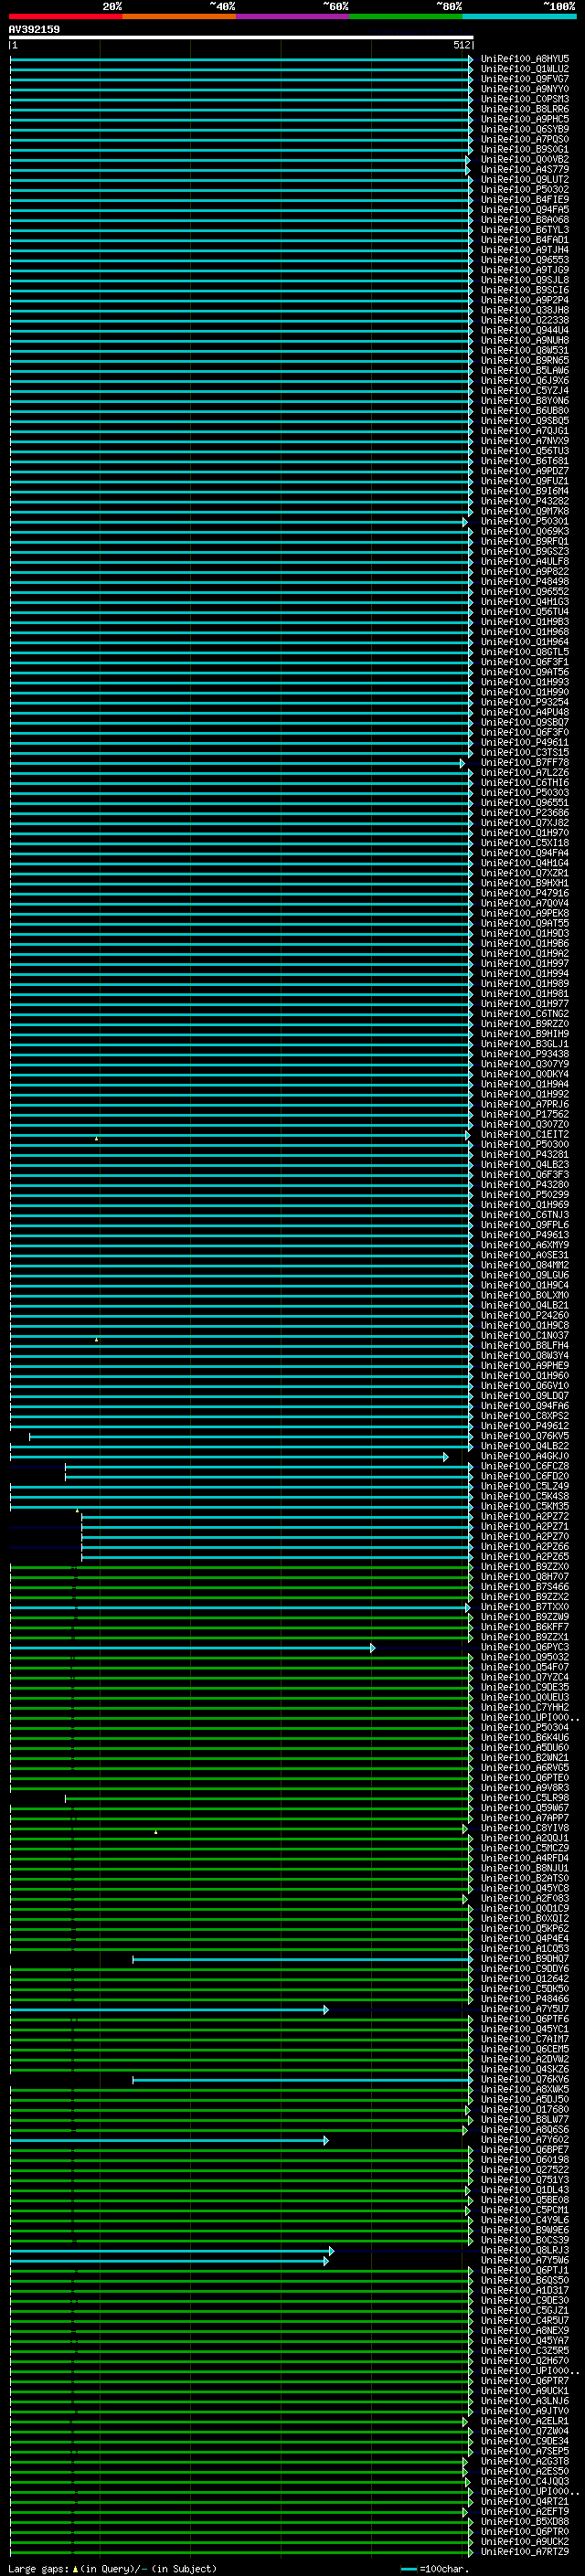Viewport: 585px width, 2576px height.
Task: Select hit label UniRef100_Q2H670
Action: point(525,2360)
